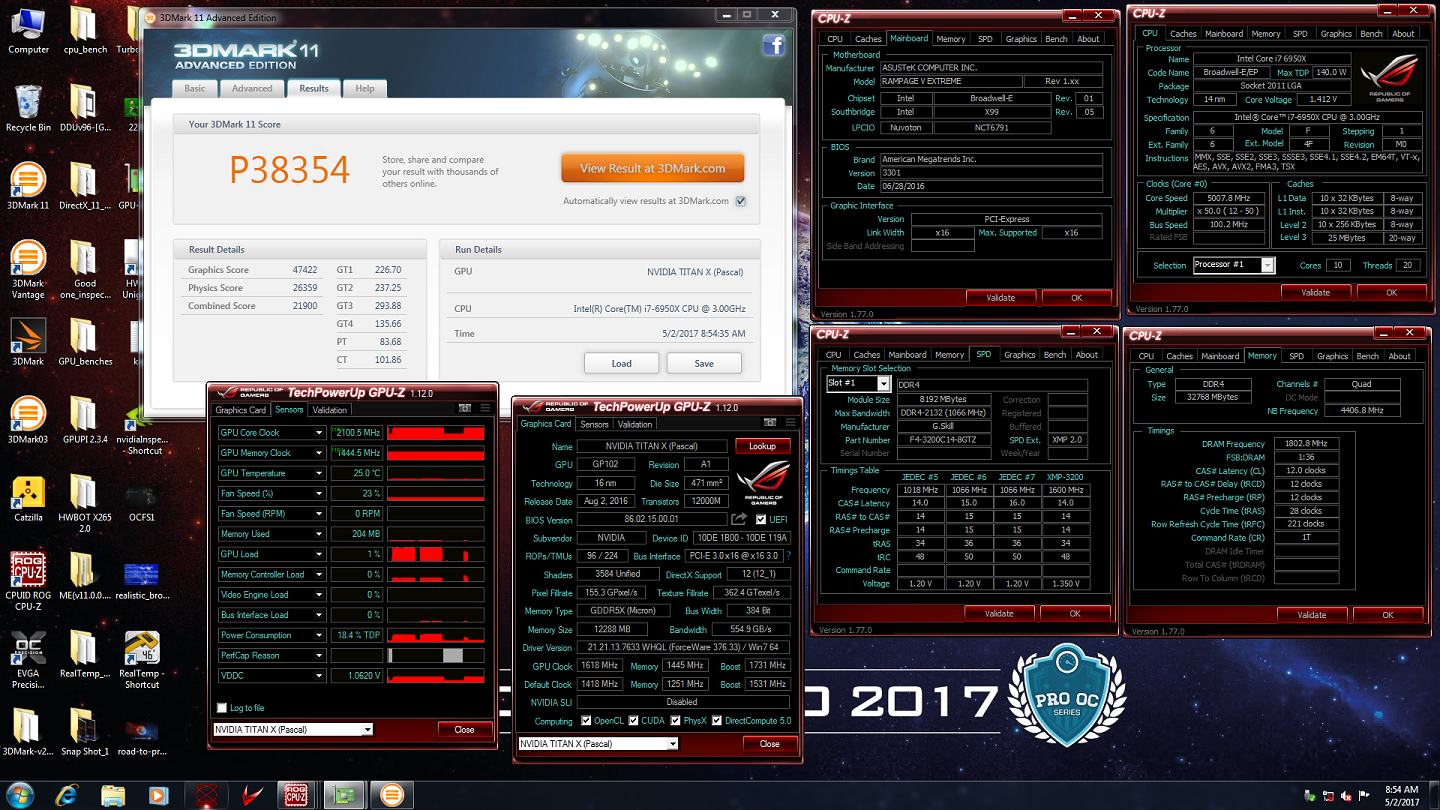Toggle the DirectCompute 5.0 checkbox

coord(717,720)
